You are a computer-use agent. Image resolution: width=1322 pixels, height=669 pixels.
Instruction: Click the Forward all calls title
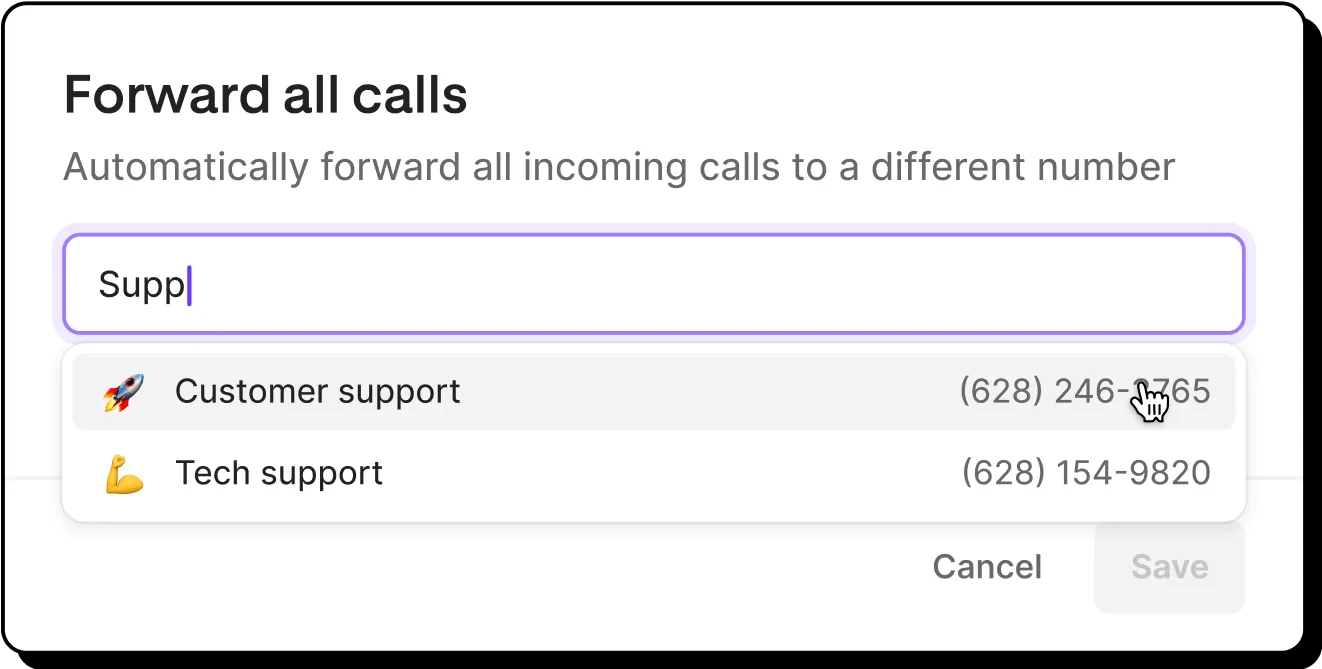tap(265, 94)
